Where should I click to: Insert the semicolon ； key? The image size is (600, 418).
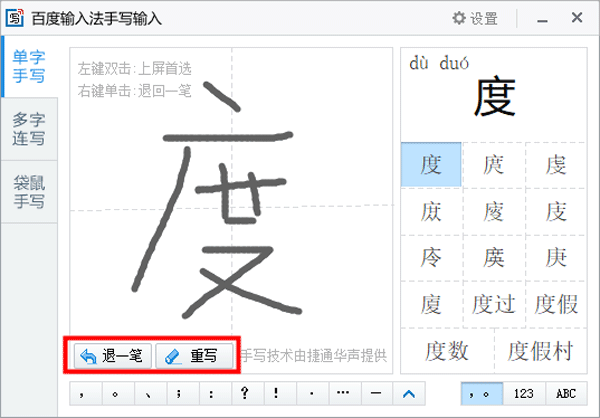coord(183,393)
